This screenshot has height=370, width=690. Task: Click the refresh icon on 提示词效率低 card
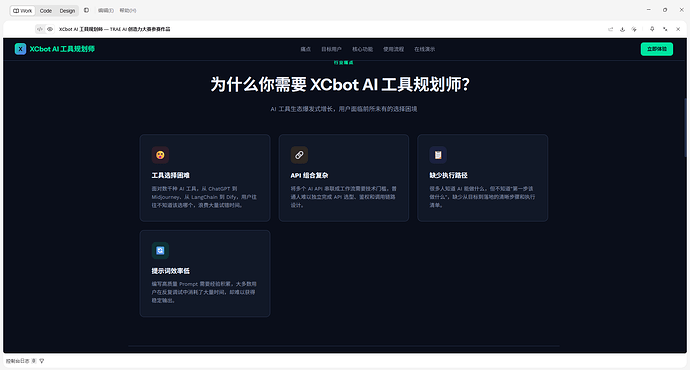point(160,250)
